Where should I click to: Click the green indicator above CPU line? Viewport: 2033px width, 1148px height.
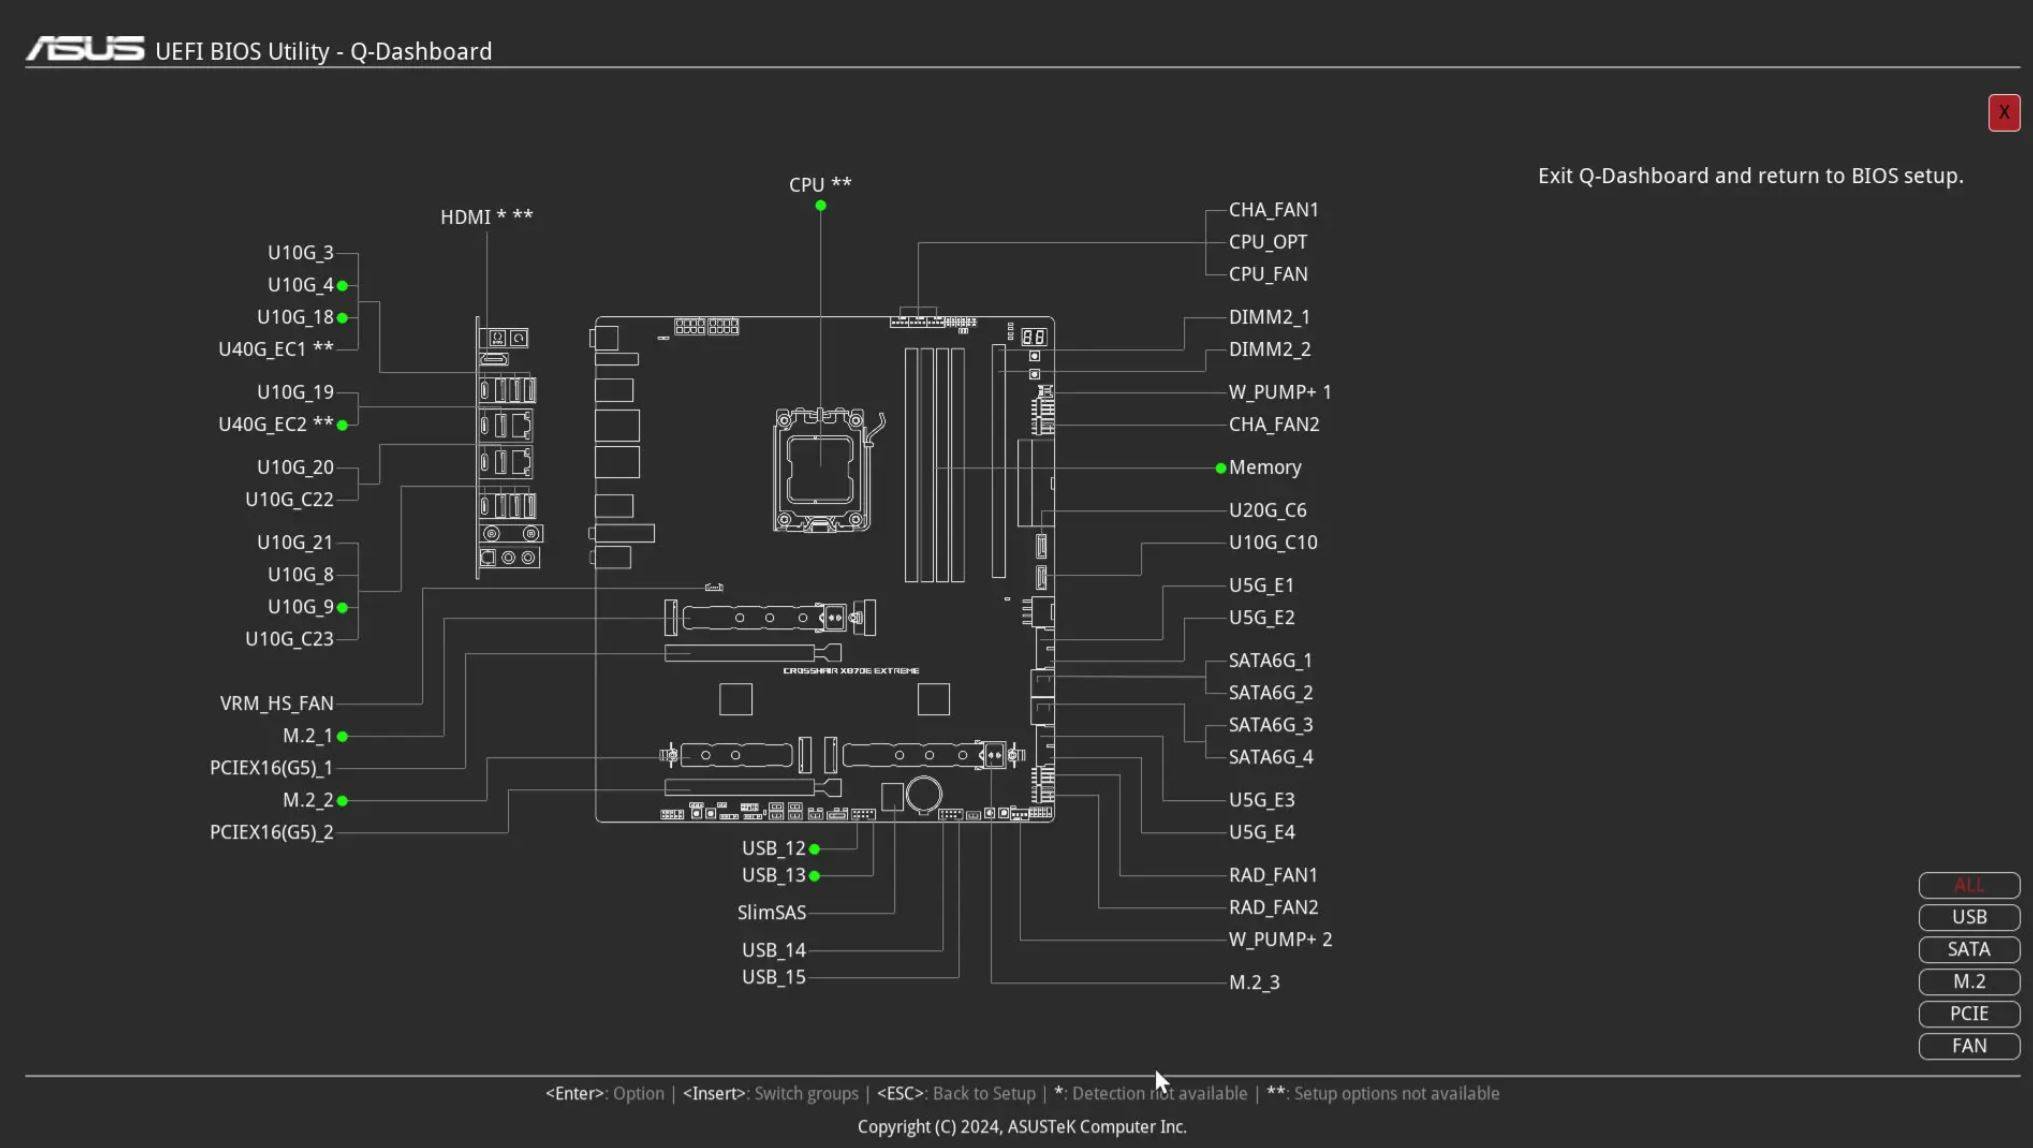820,206
